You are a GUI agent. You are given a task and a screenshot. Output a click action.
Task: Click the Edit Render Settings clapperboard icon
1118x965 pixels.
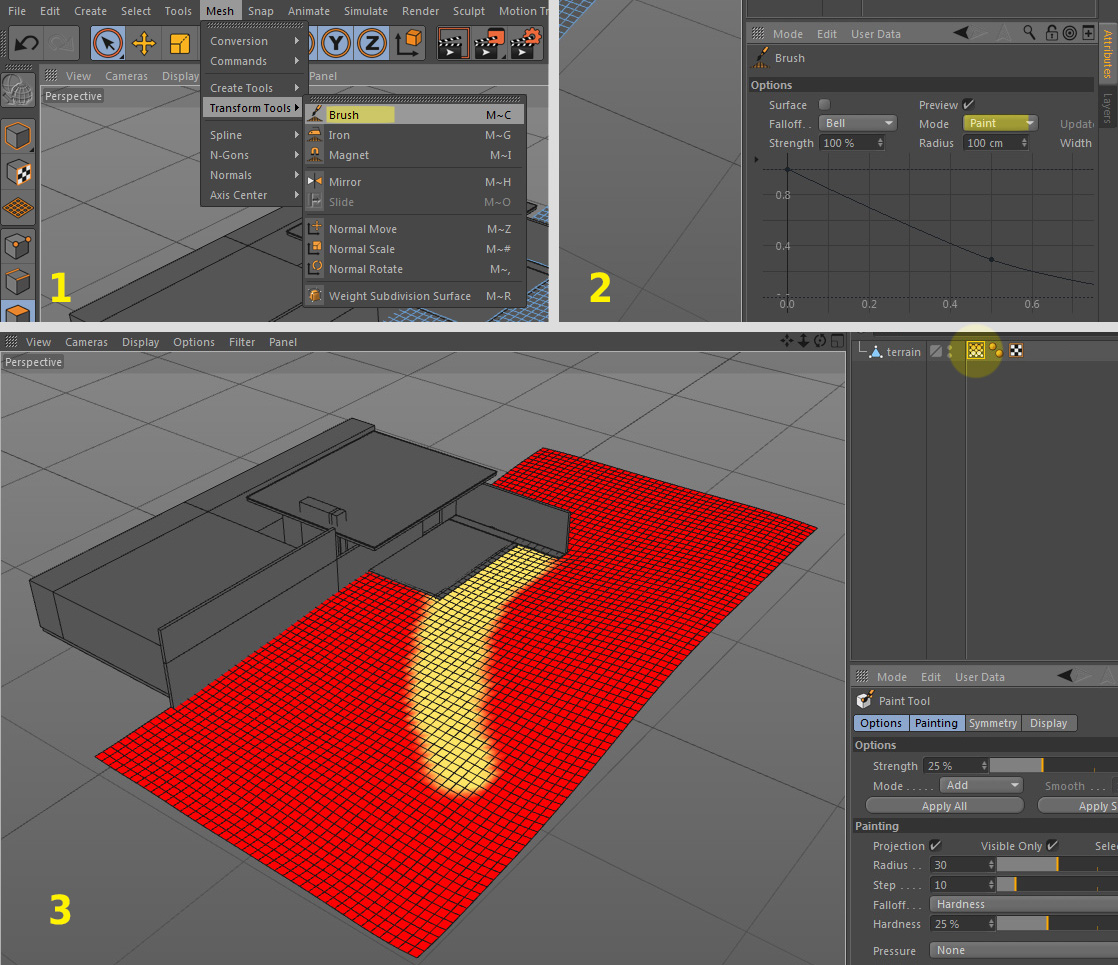pos(526,43)
